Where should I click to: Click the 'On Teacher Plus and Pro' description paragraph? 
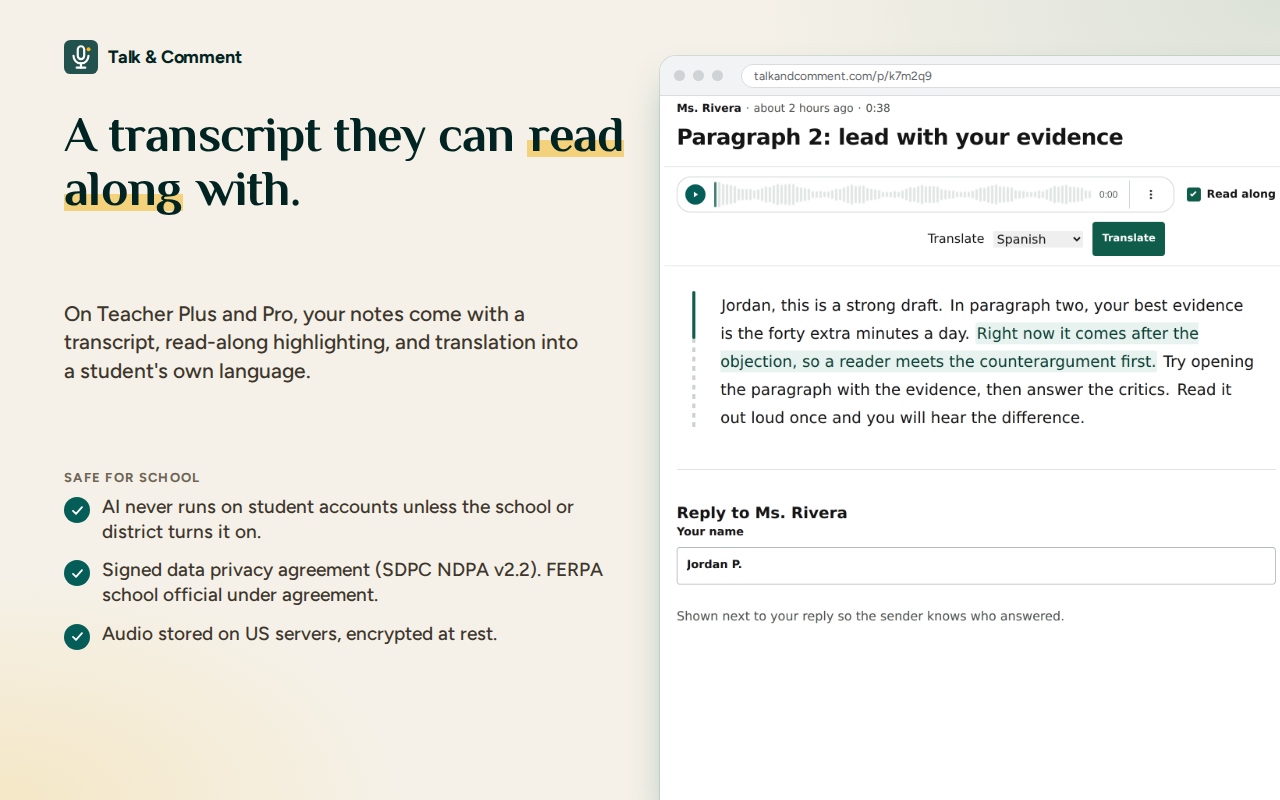[321, 342]
